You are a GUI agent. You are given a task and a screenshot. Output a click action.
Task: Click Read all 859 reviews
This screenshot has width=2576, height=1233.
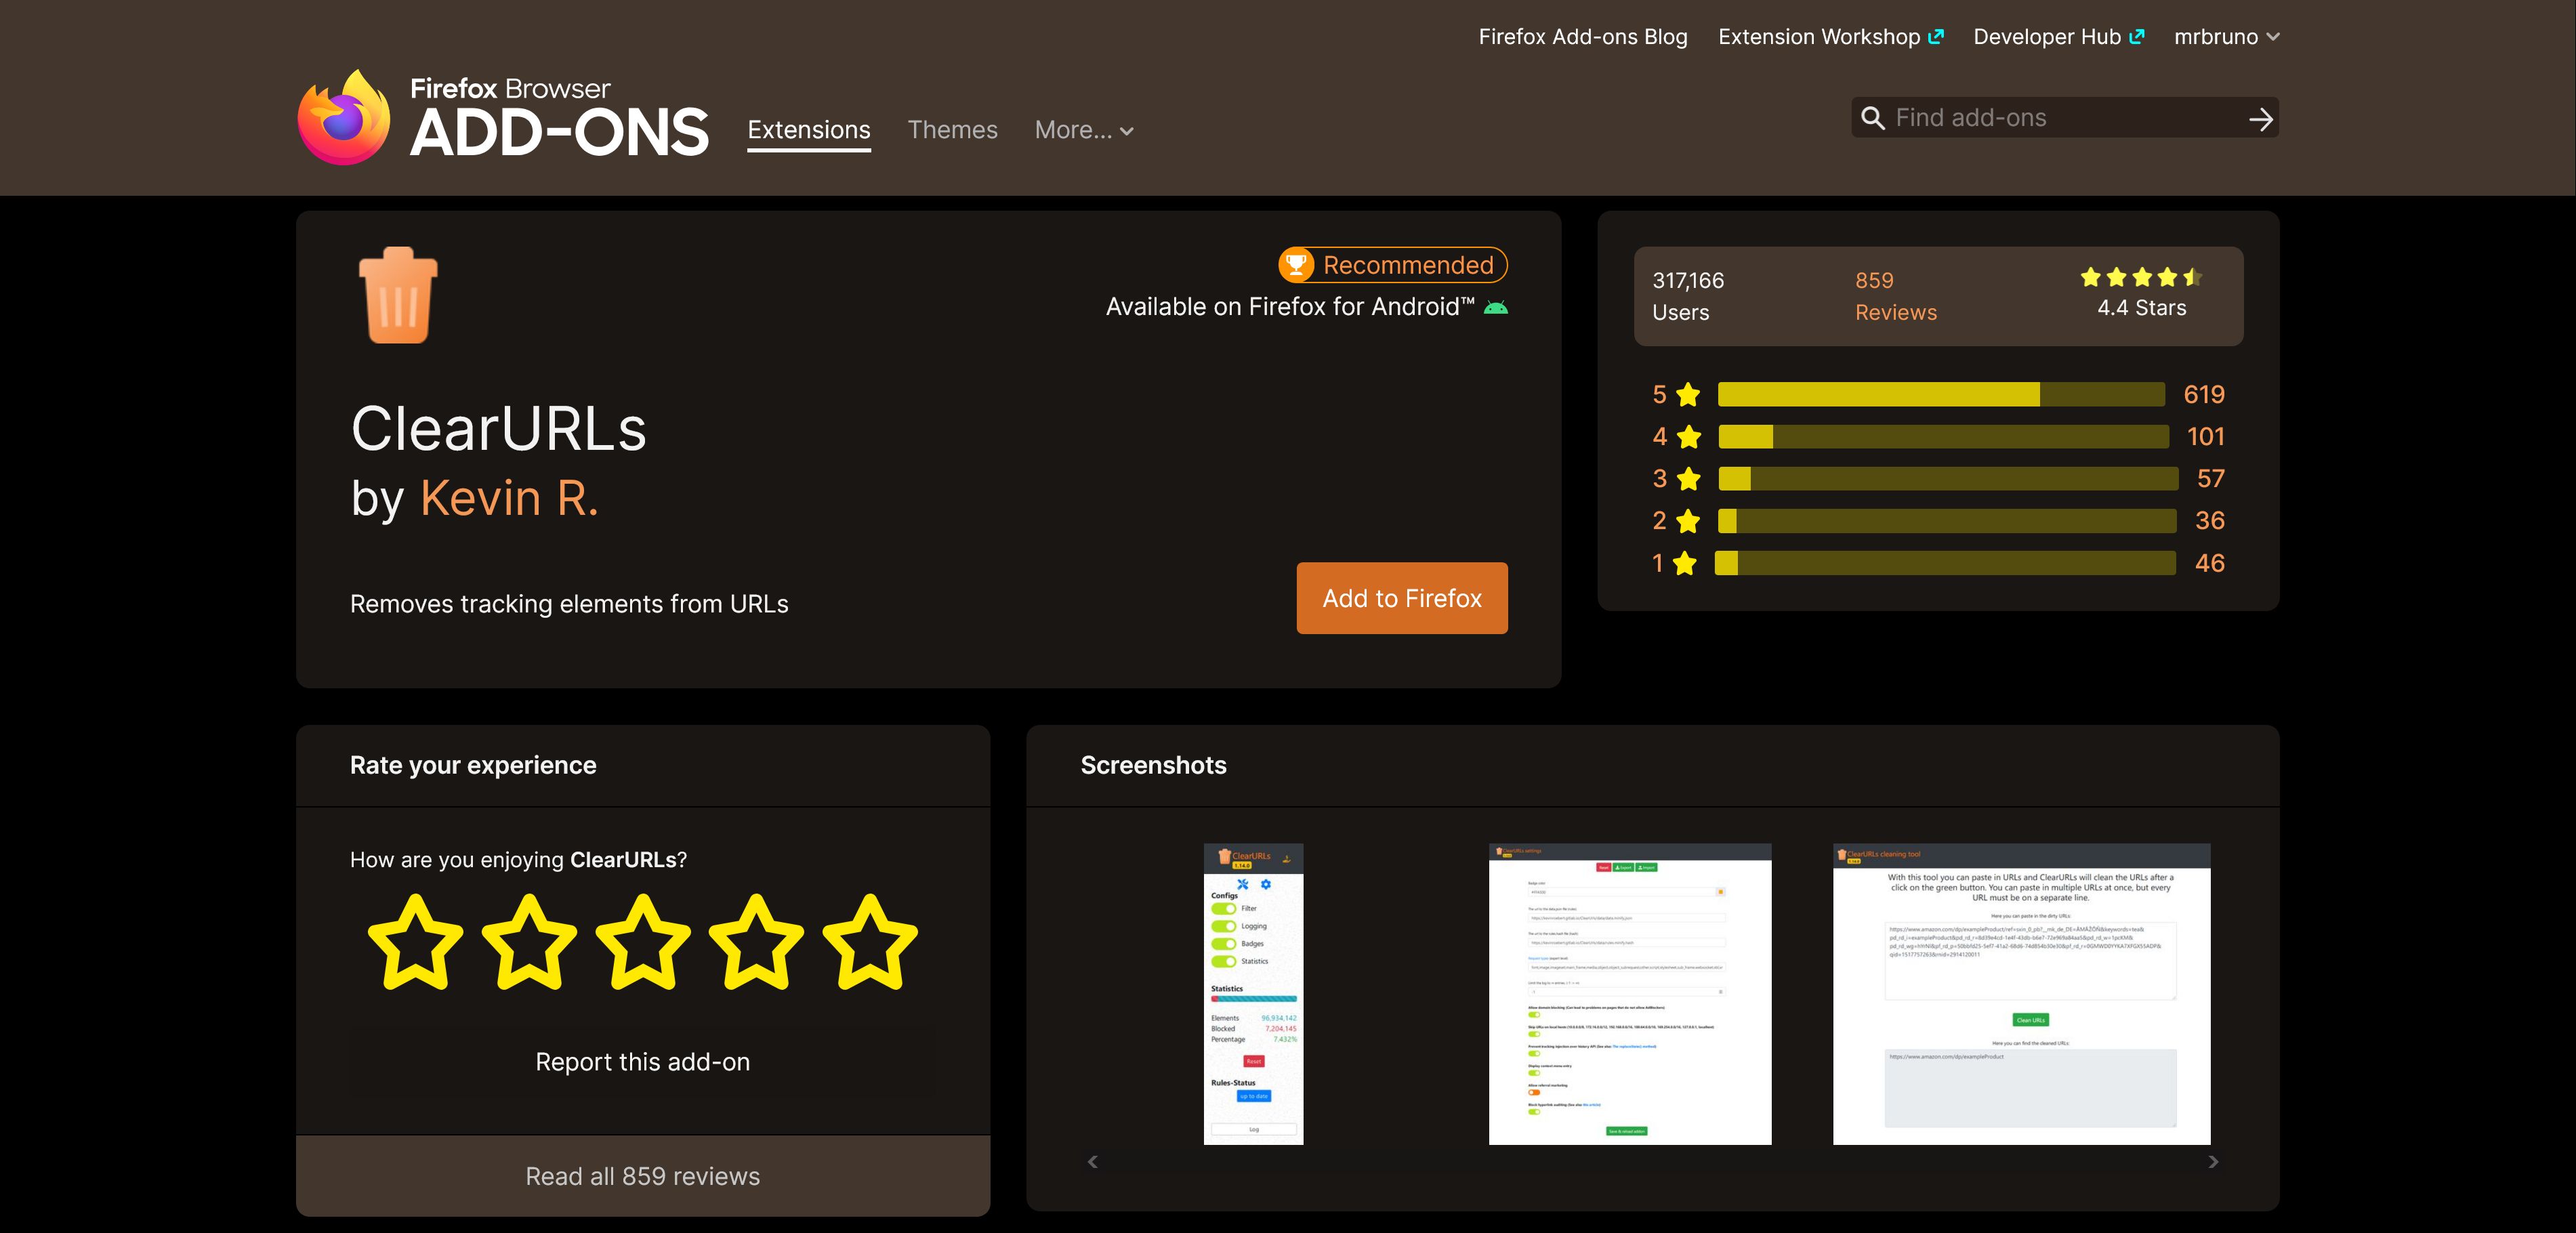(643, 1176)
